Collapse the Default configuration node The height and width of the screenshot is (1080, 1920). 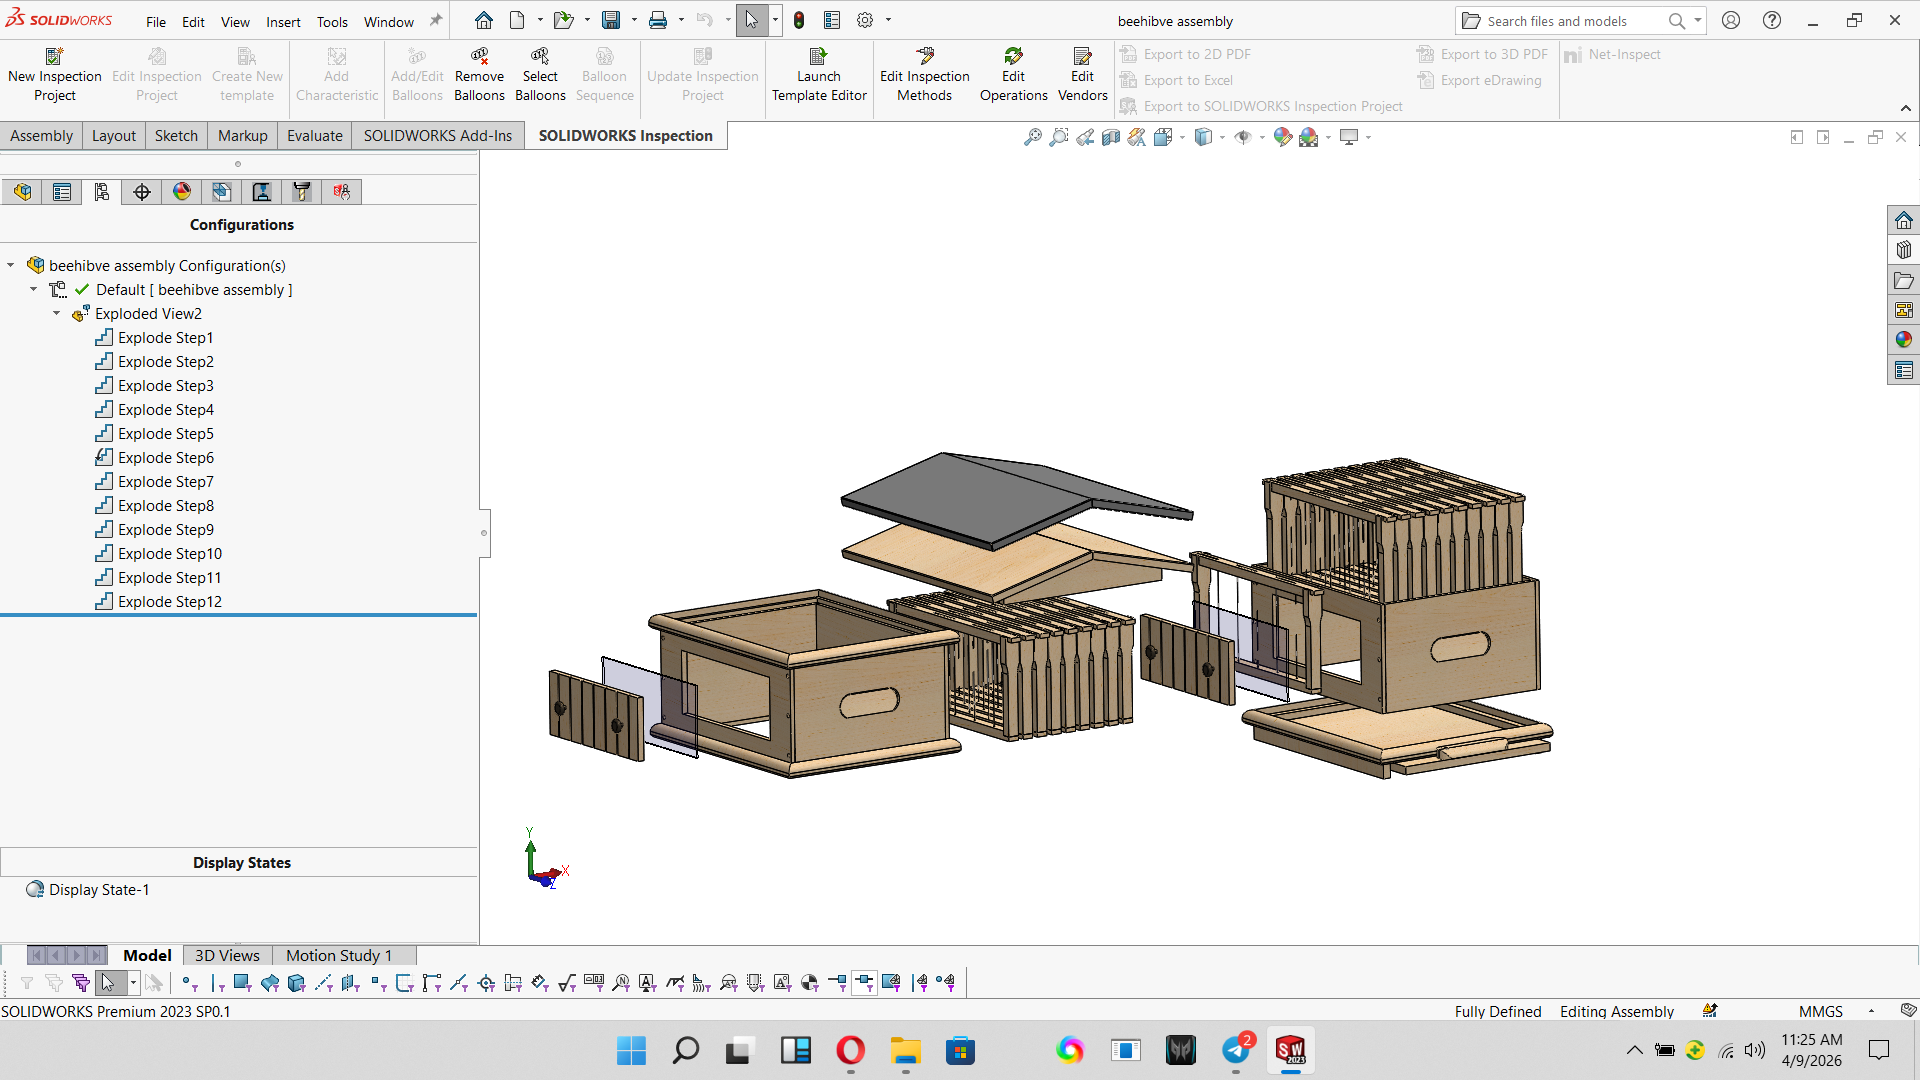click(x=34, y=290)
